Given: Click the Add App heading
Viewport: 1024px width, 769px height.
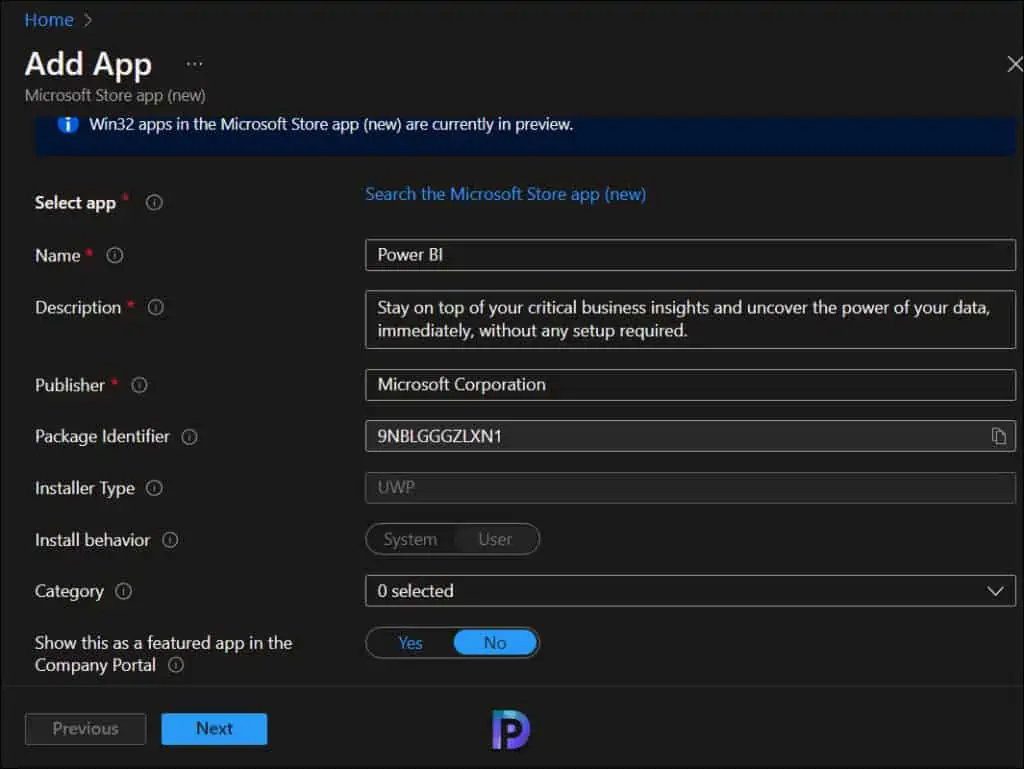Looking at the screenshot, I should pos(88,64).
